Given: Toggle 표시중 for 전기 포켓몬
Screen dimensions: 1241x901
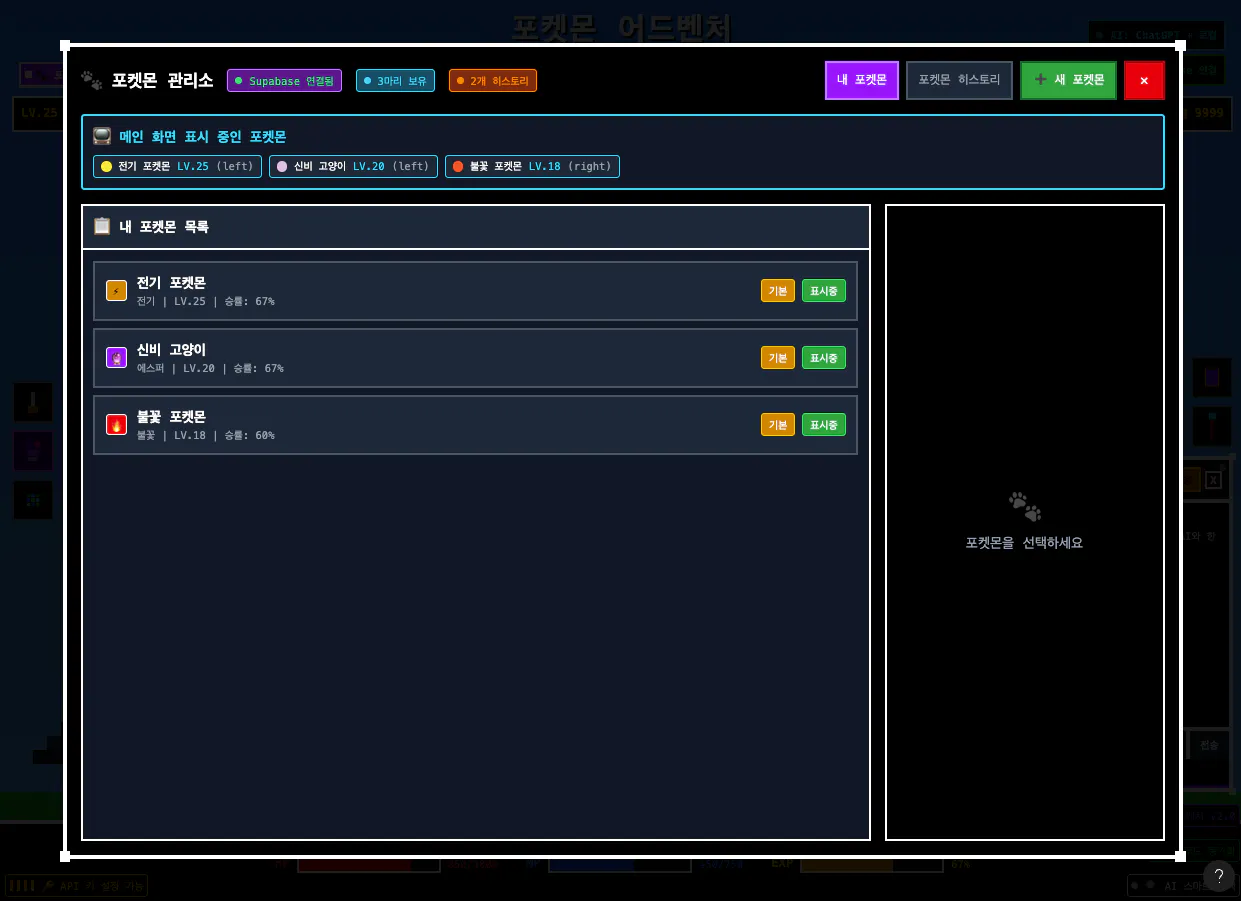Looking at the screenshot, I should [824, 291].
